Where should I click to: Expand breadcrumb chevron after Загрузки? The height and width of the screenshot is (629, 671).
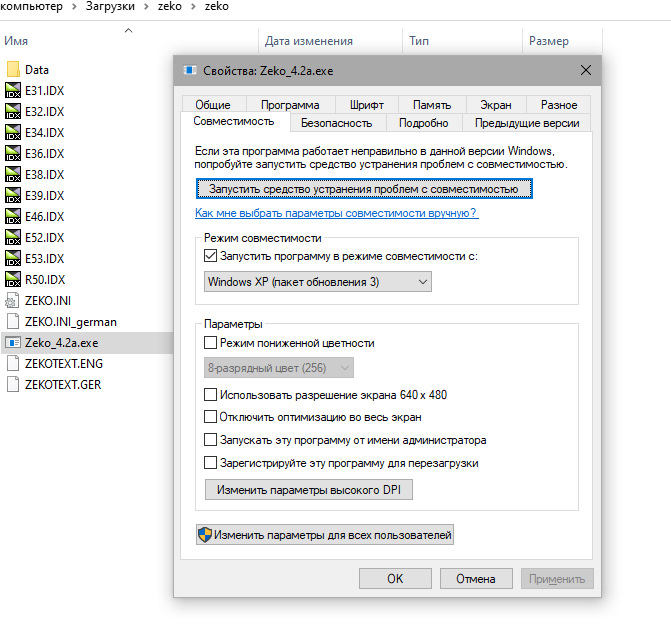tap(147, 7)
